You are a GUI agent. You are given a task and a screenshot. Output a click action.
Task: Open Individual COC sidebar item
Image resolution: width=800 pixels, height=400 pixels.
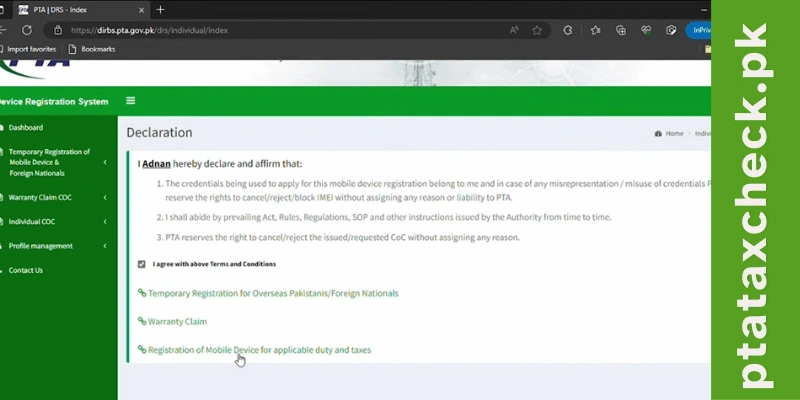[x=32, y=222]
